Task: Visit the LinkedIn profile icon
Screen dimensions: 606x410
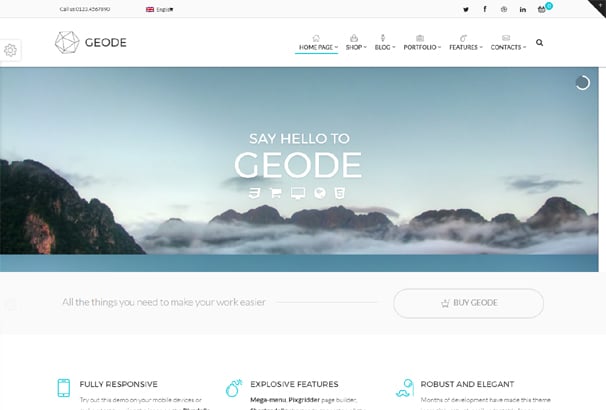Action: tap(523, 10)
